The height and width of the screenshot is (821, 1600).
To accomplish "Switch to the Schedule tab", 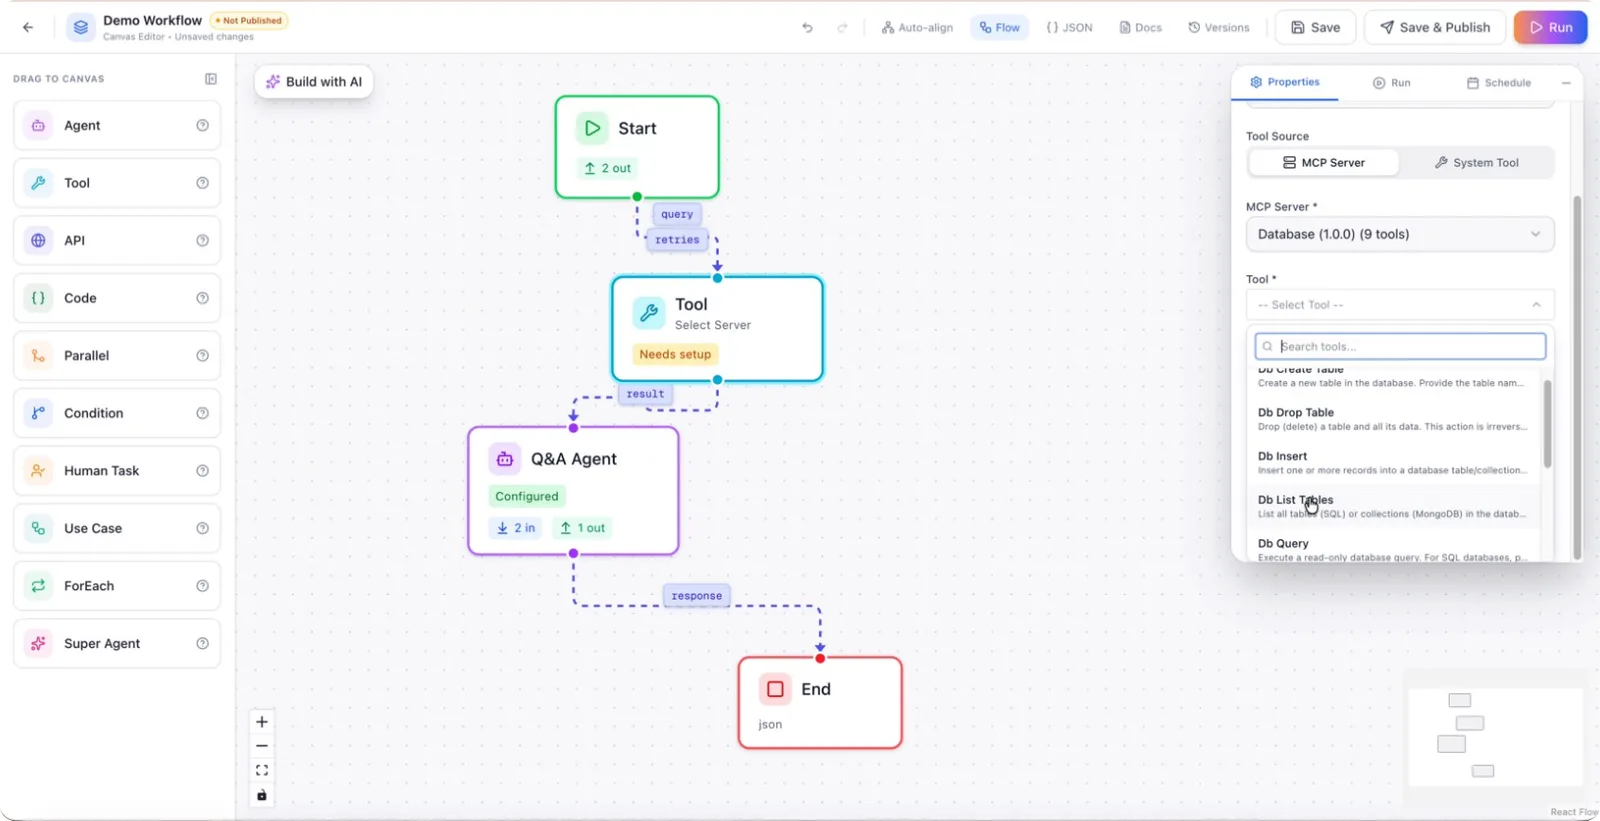I will pyautogui.click(x=1499, y=83).
